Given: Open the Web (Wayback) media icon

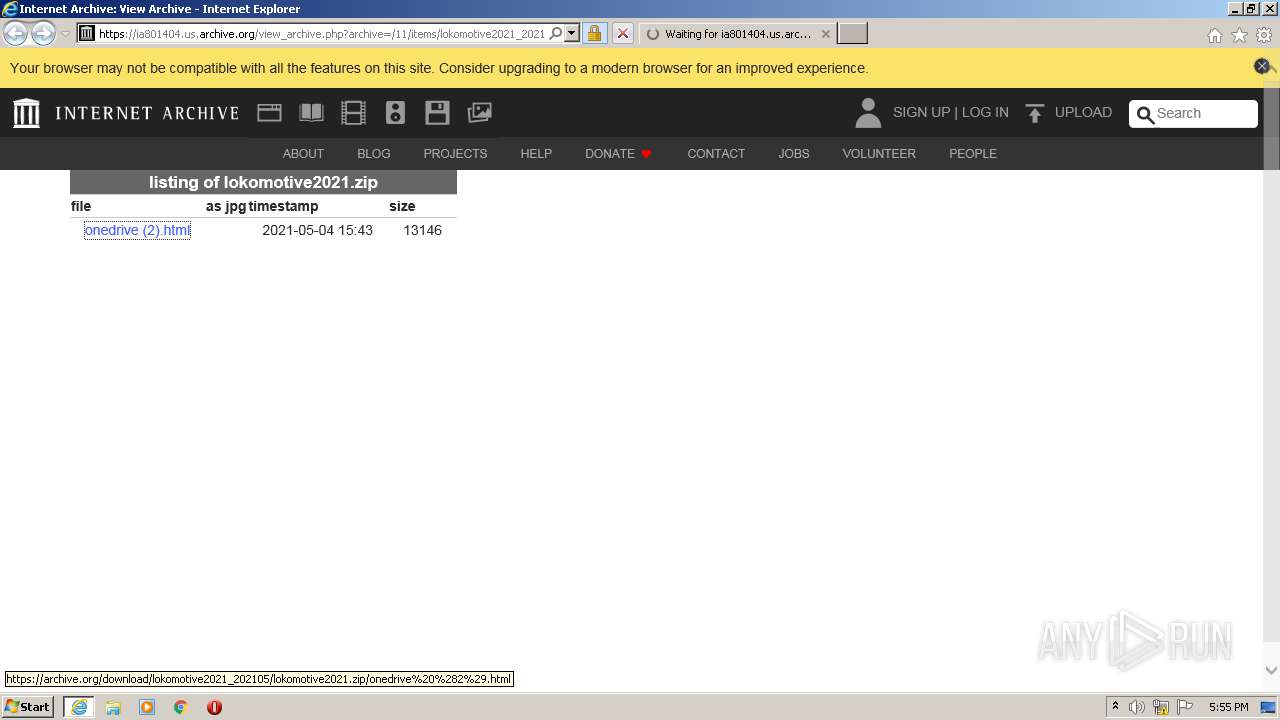Looking at the screenshot, I should click(269, 113).
